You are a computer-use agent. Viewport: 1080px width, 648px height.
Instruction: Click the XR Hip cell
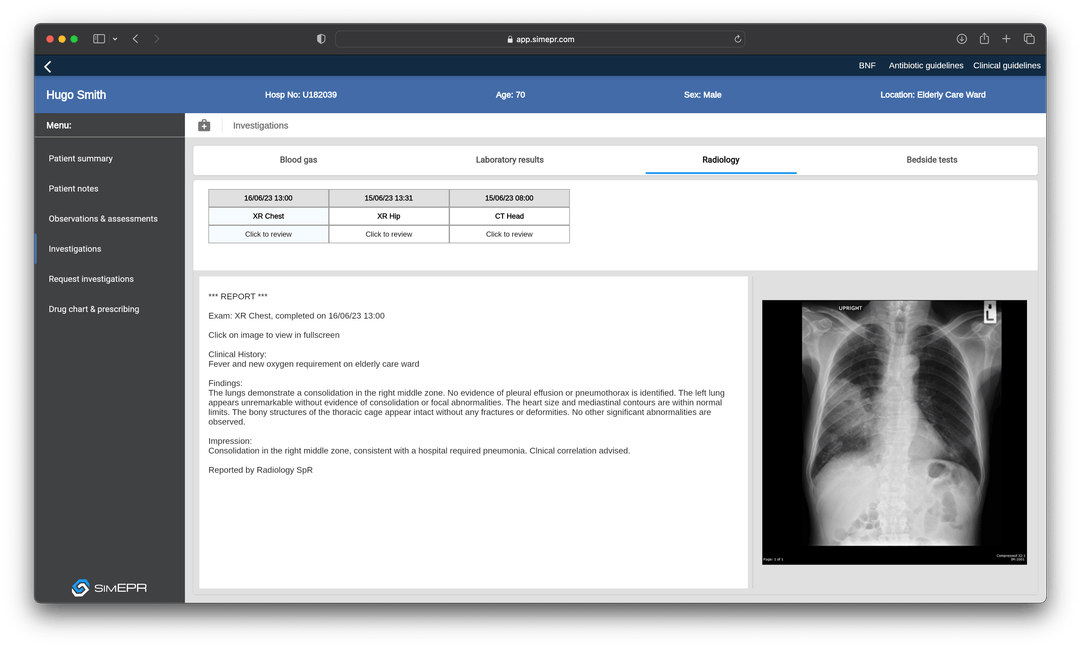(x=388, y=216)
